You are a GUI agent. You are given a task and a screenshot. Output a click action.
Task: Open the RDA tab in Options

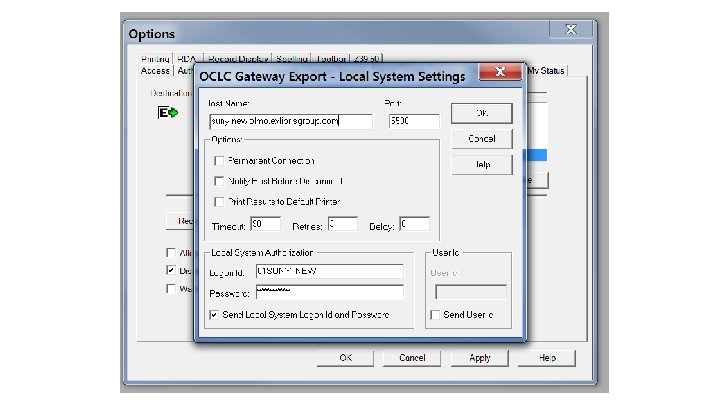pyautogui.click(x=187, y=59)
